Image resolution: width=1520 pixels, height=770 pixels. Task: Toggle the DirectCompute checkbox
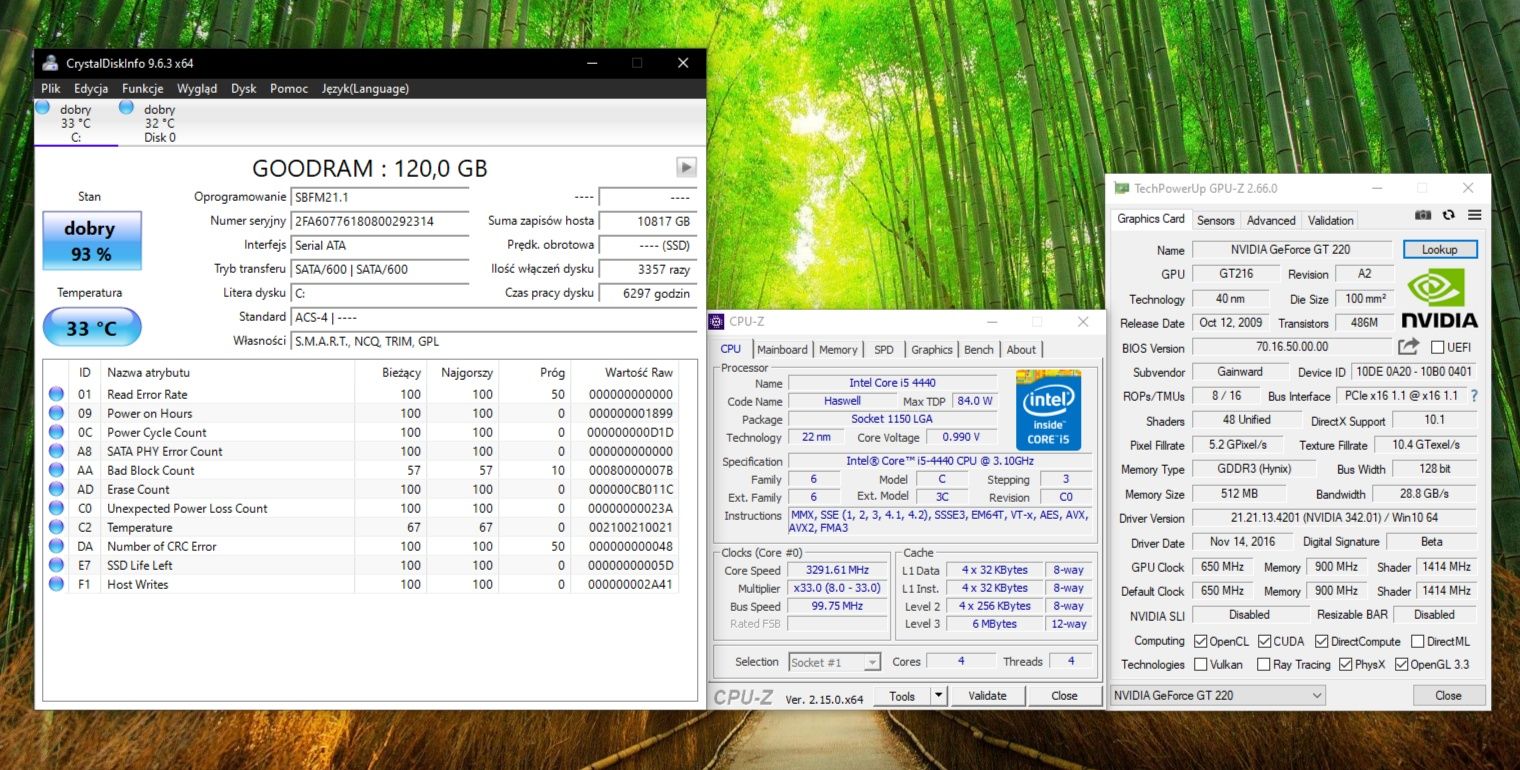pos(1321,641)
